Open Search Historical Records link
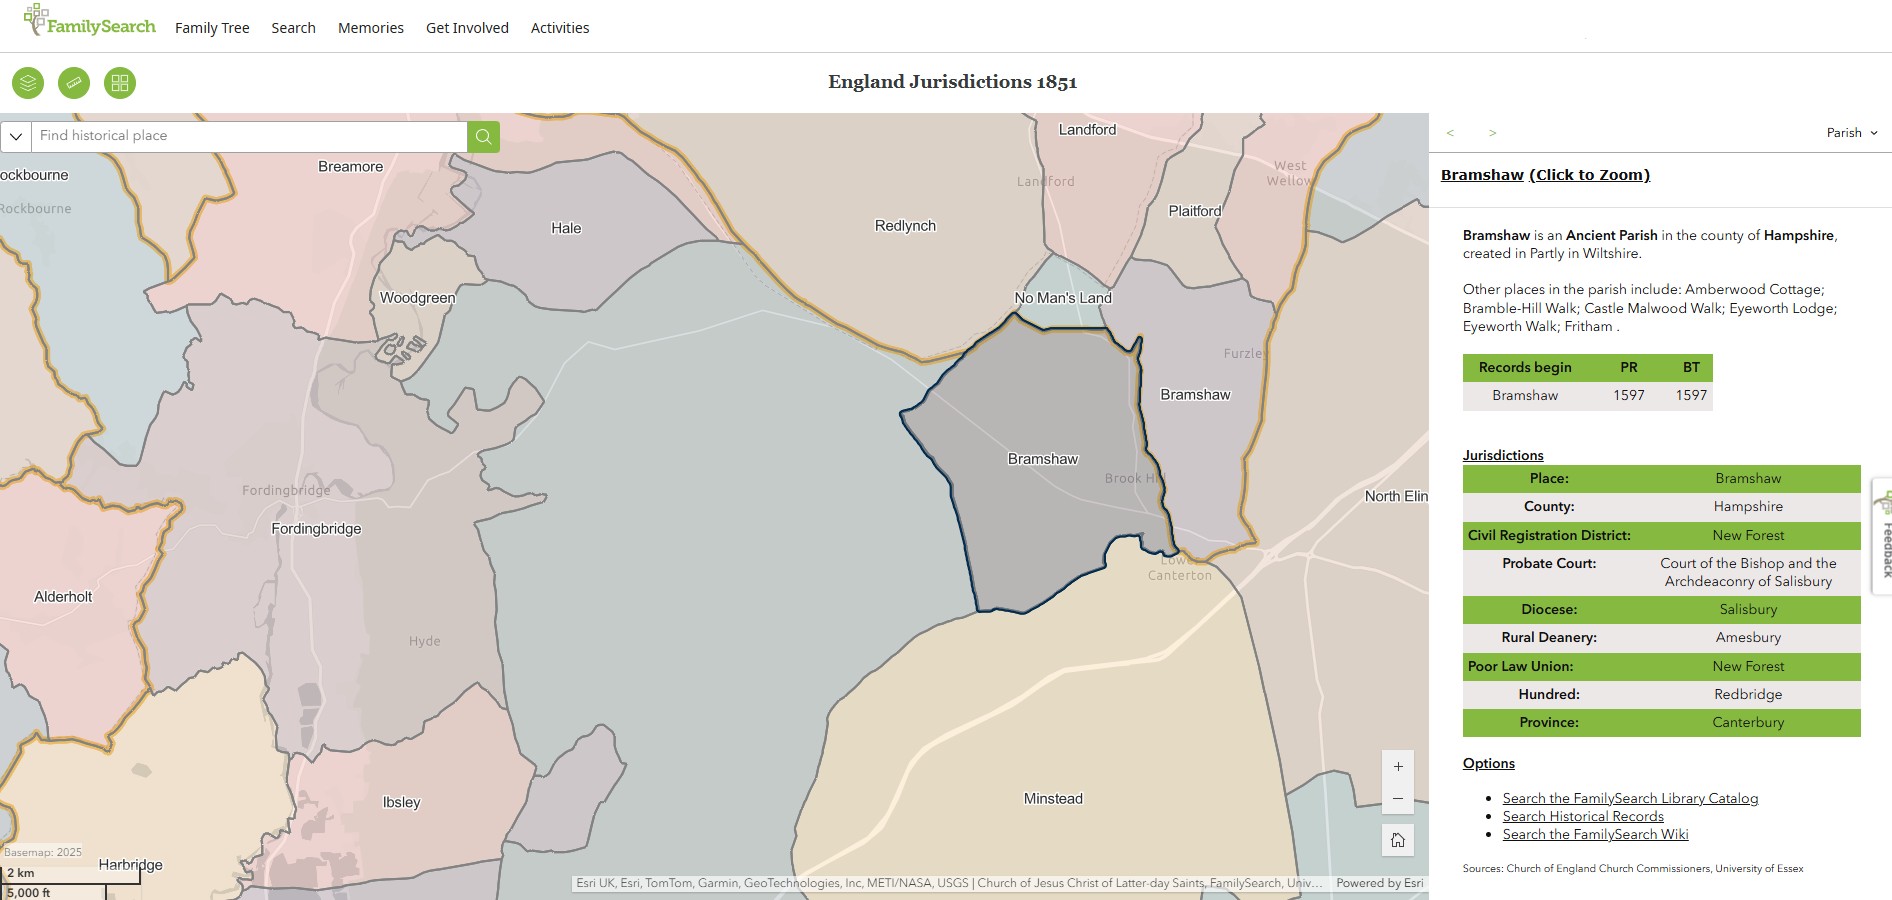The height and width of the screenshot is (900, 1892). coord(1582,816)
